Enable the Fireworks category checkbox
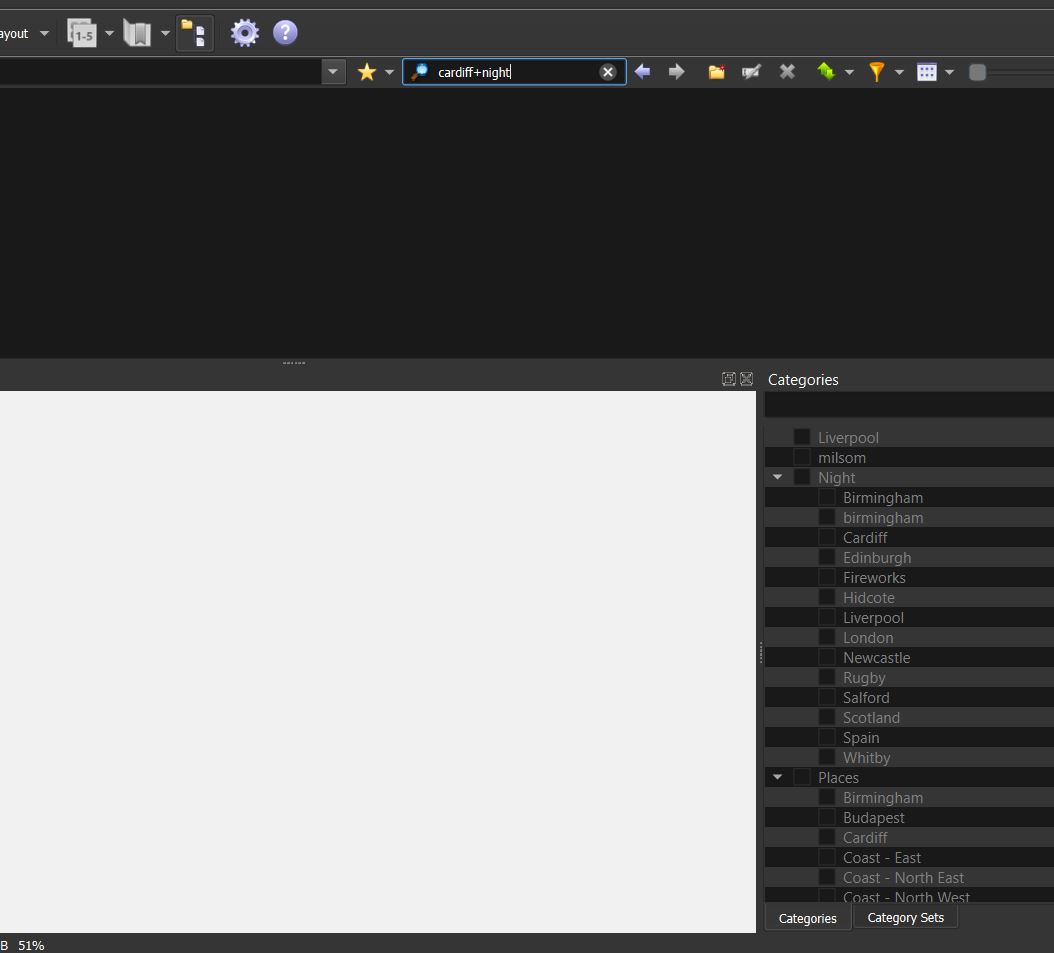1054x953 pixels. tap(827, 577)
